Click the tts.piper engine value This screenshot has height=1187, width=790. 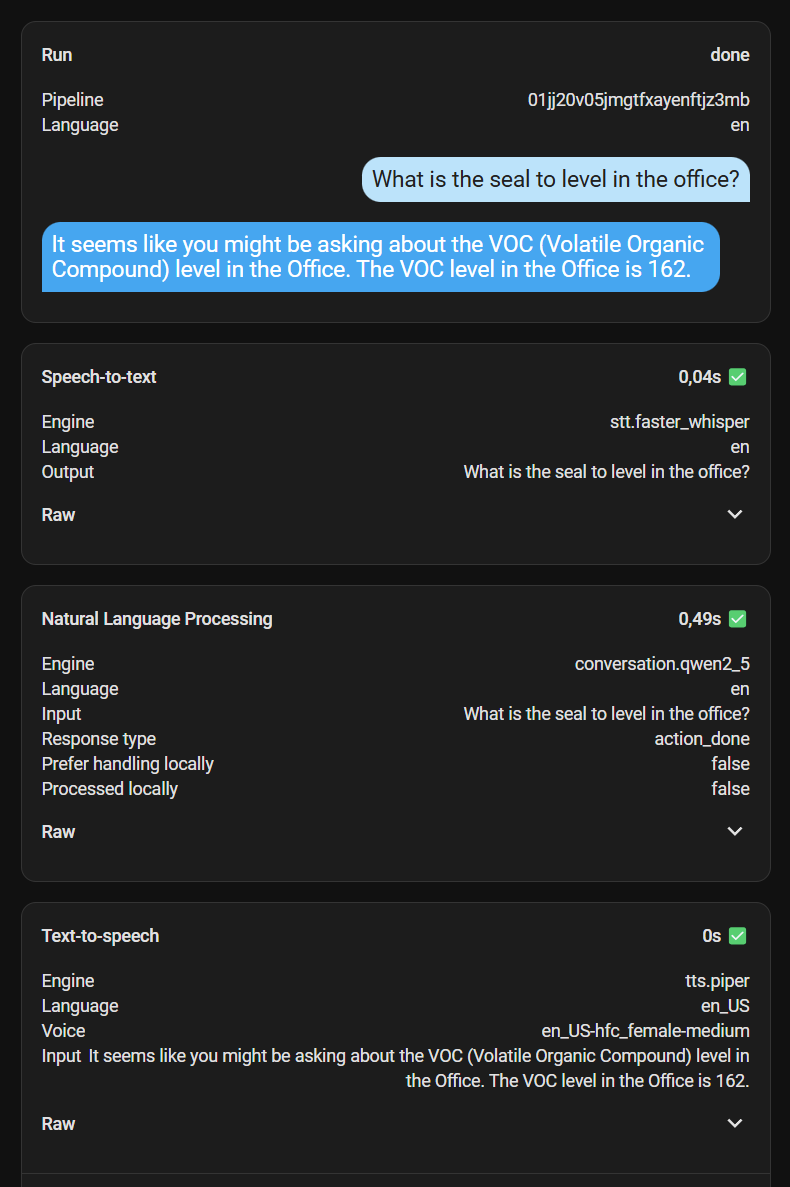point(717,981)
